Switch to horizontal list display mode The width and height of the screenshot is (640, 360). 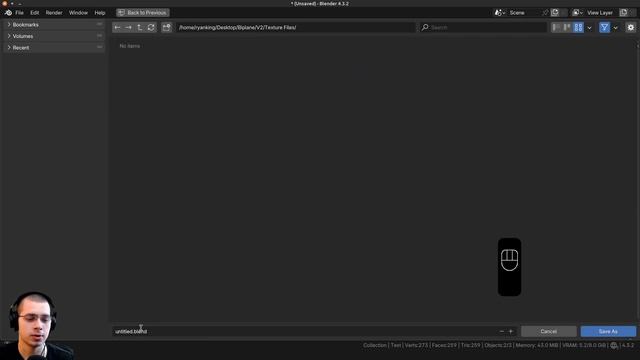click(567, 27)
